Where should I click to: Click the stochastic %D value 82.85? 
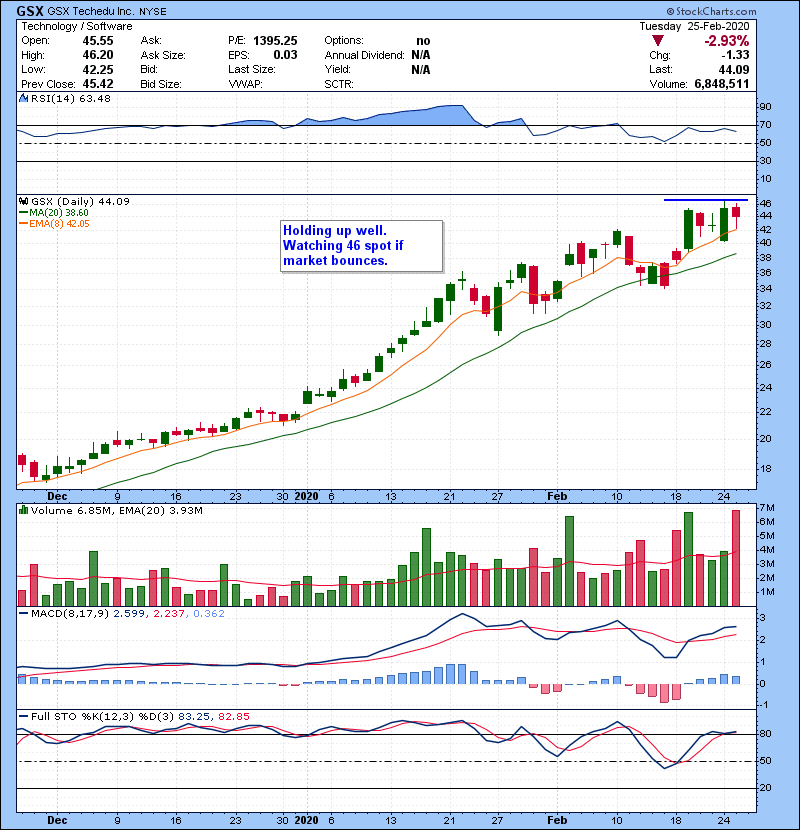pyautogui.click(x=233, y=716)
